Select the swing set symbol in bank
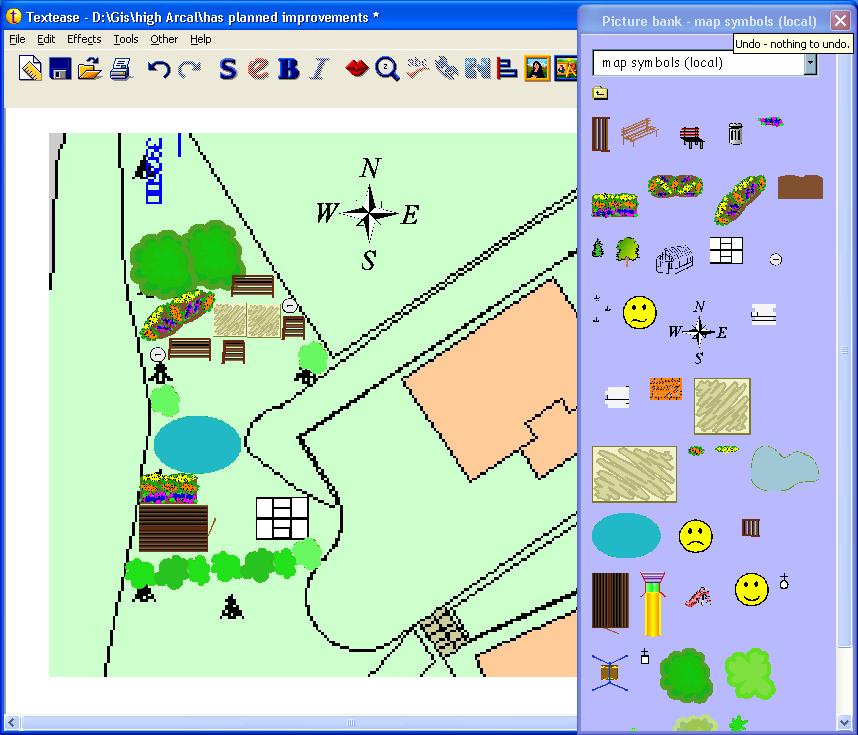 [610, 672]
